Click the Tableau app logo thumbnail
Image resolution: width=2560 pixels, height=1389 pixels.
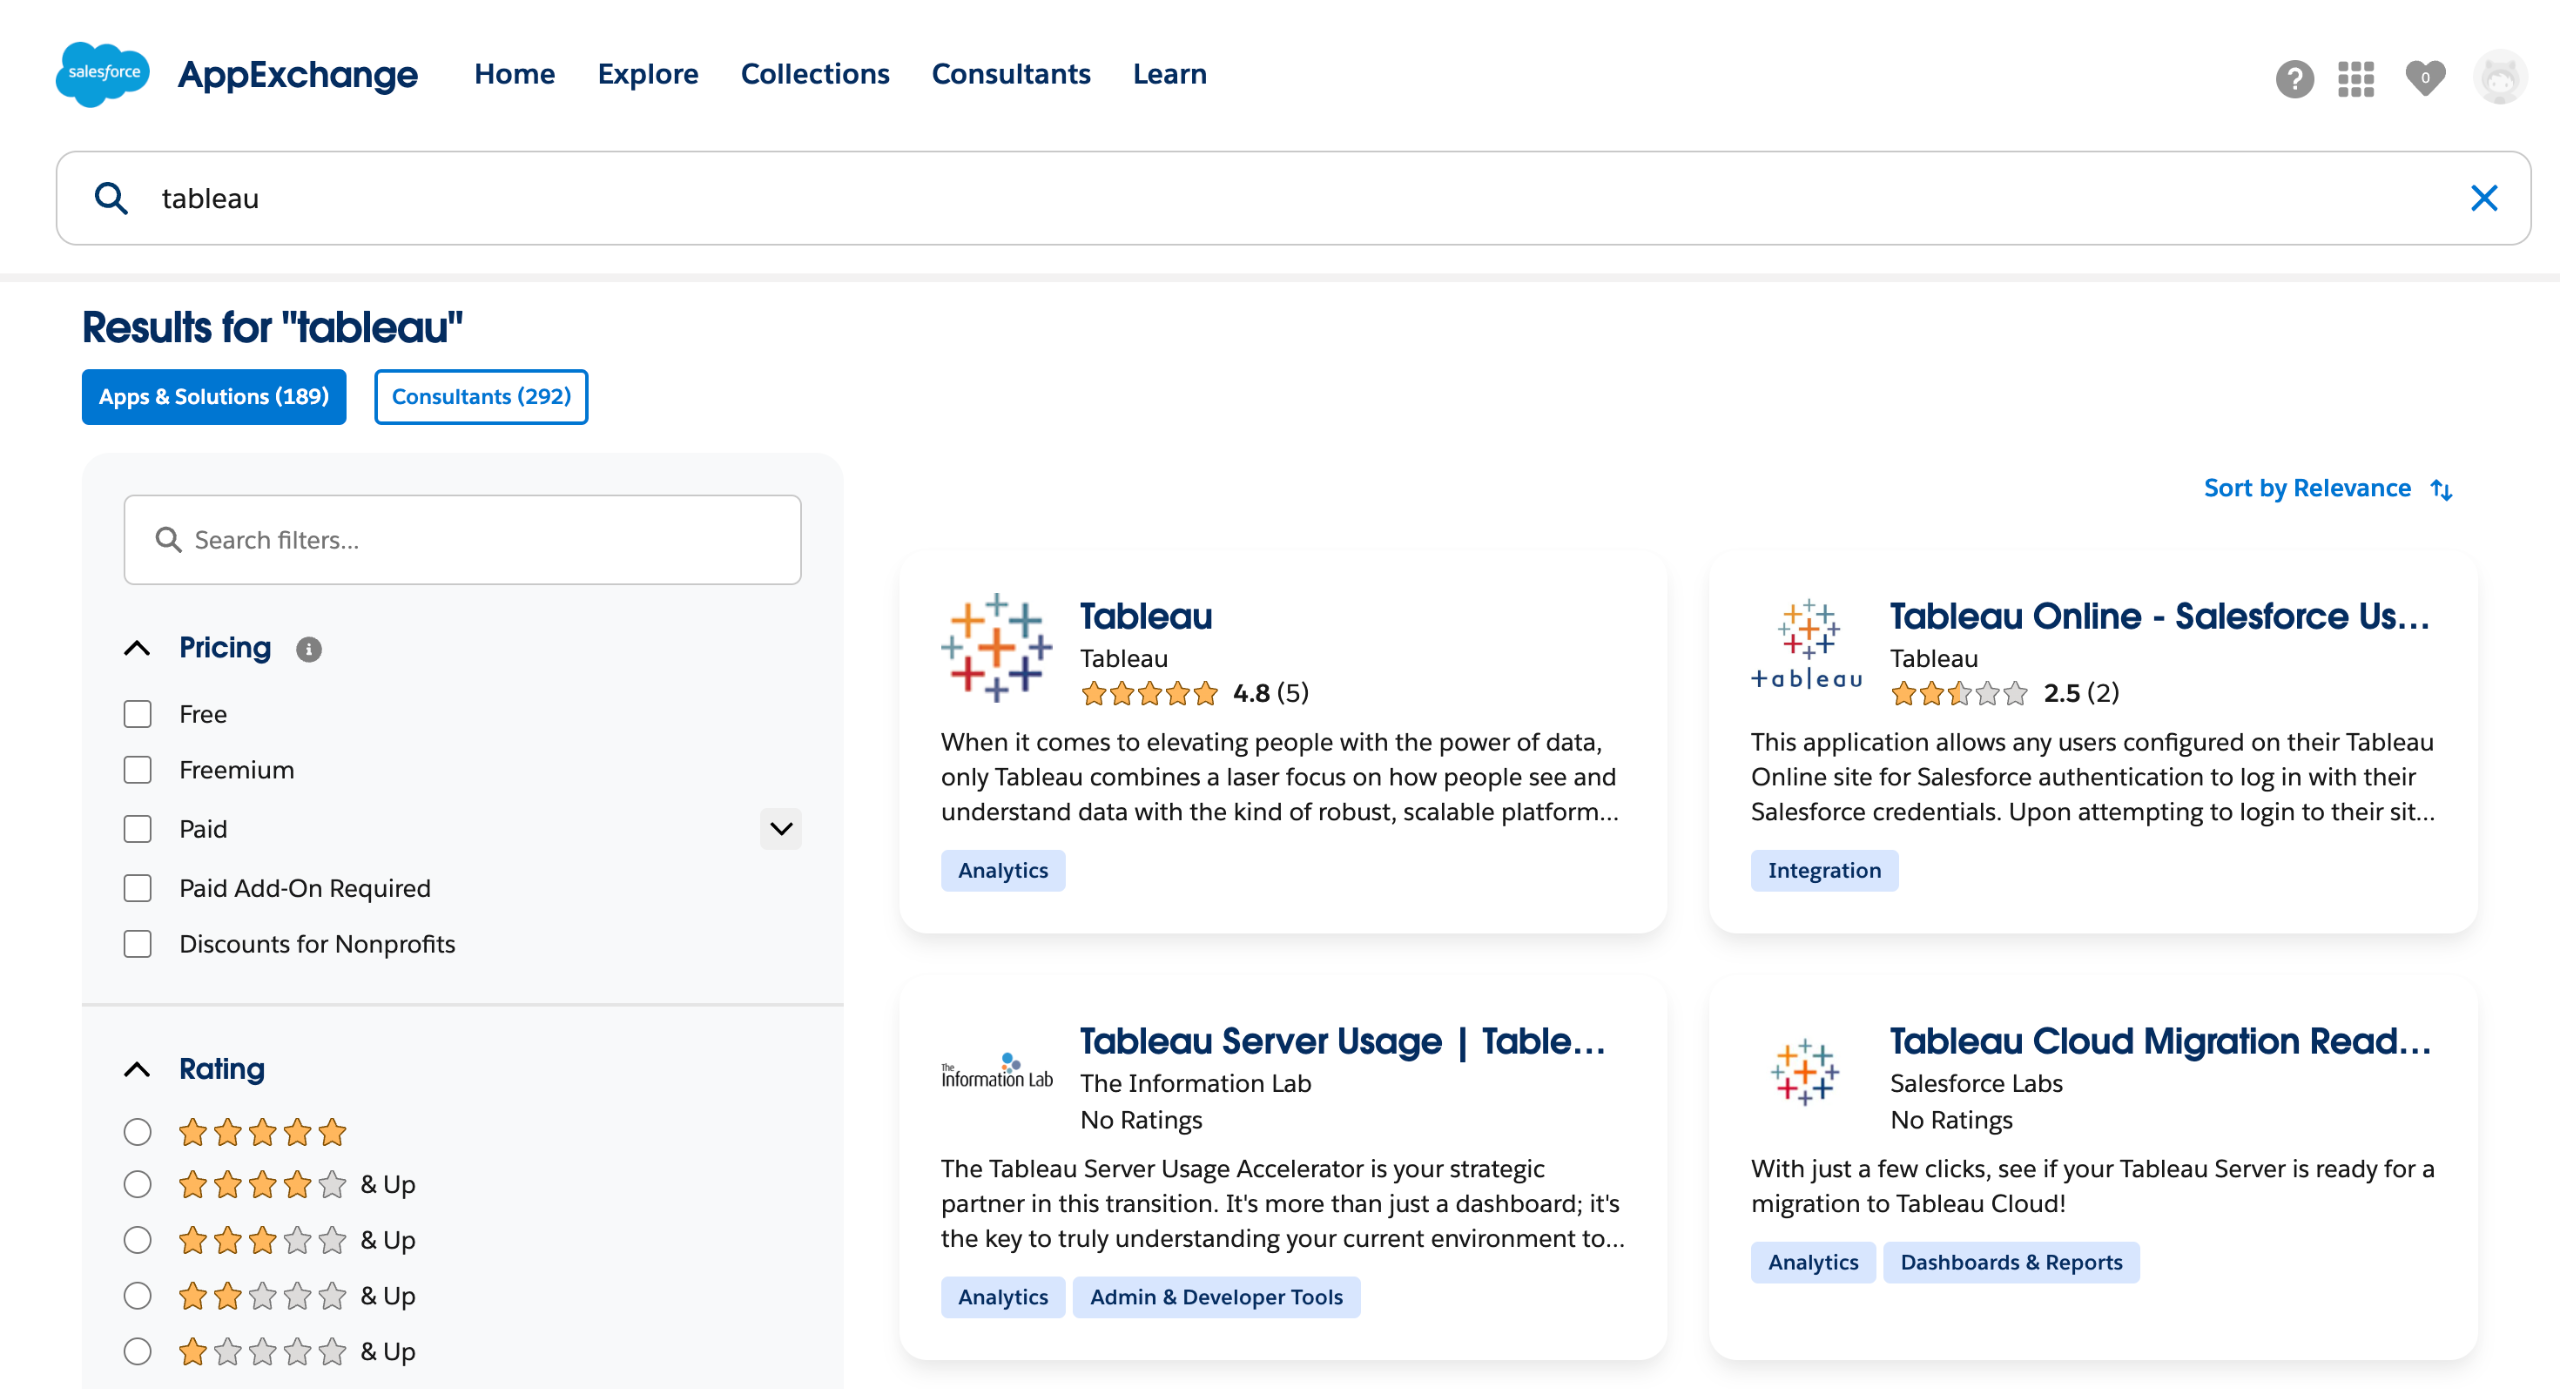[996, 648]
